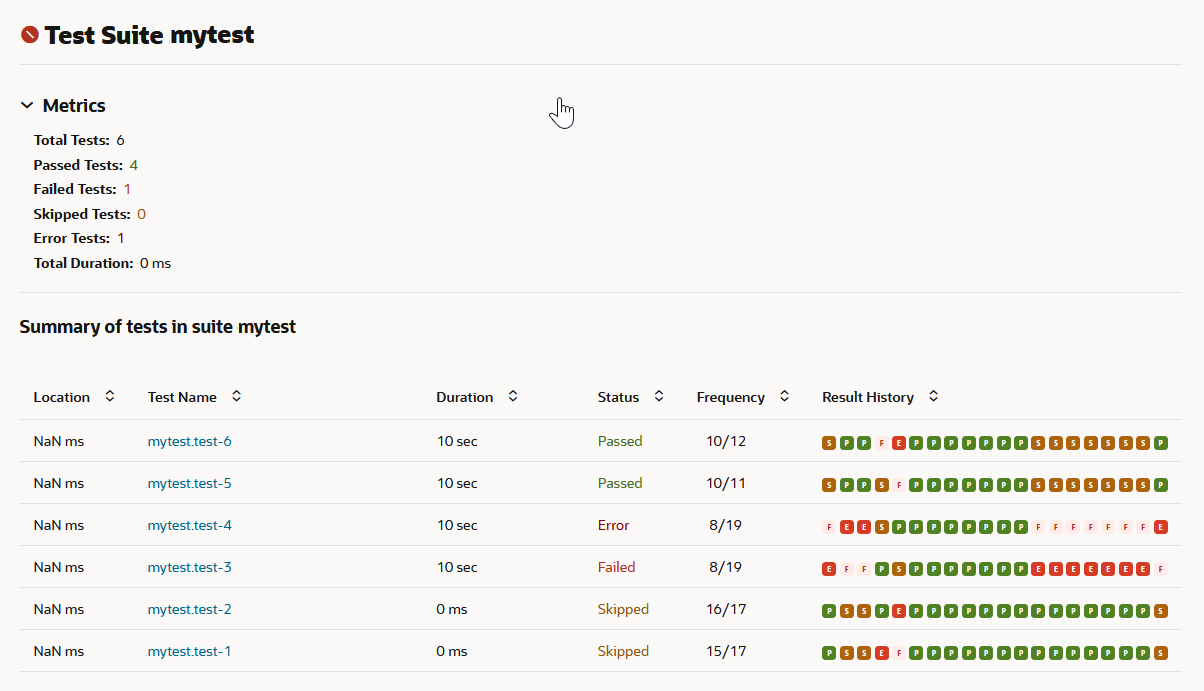Click the 10/12 frequency value

point(726,441)
